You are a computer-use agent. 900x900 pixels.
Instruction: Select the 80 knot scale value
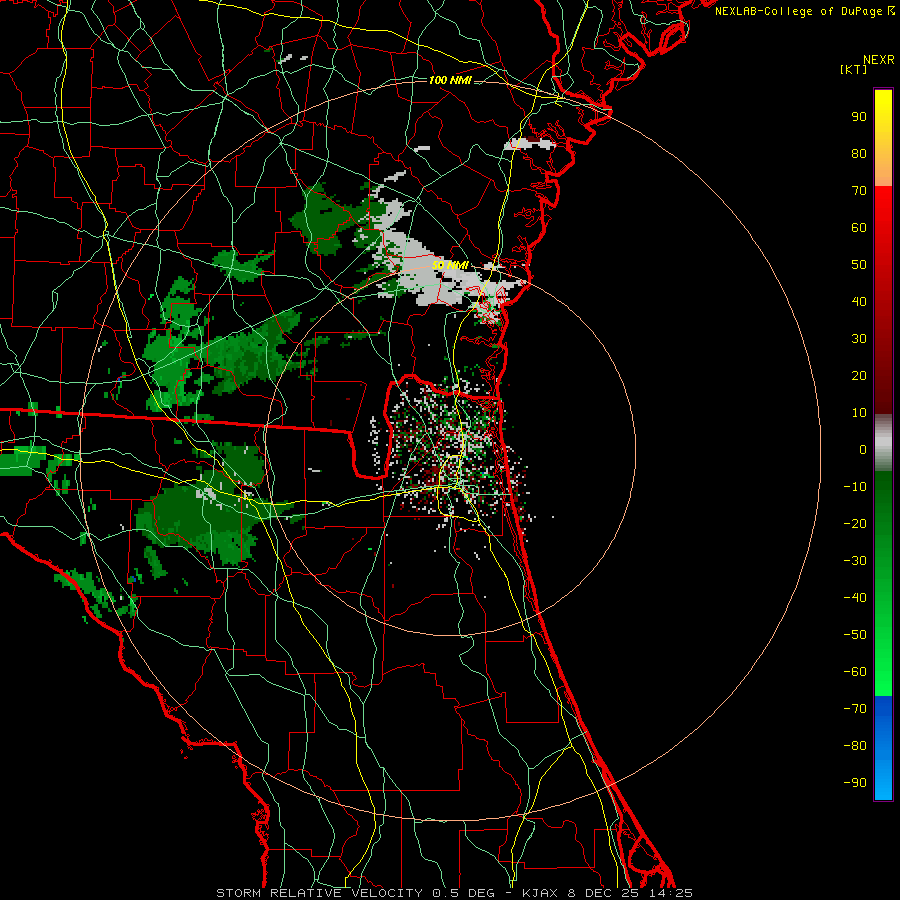pos(859,154)
